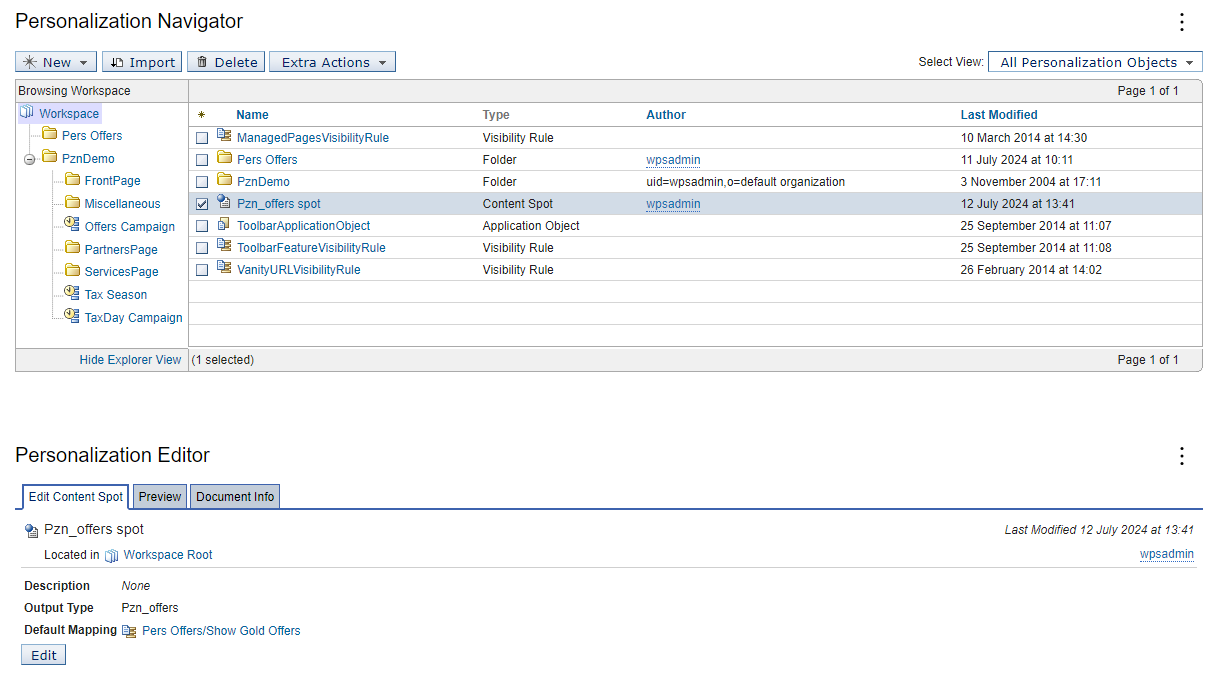
Task: Click the VanityURLVisibilityRule rule icon
Action: point(224,269)
